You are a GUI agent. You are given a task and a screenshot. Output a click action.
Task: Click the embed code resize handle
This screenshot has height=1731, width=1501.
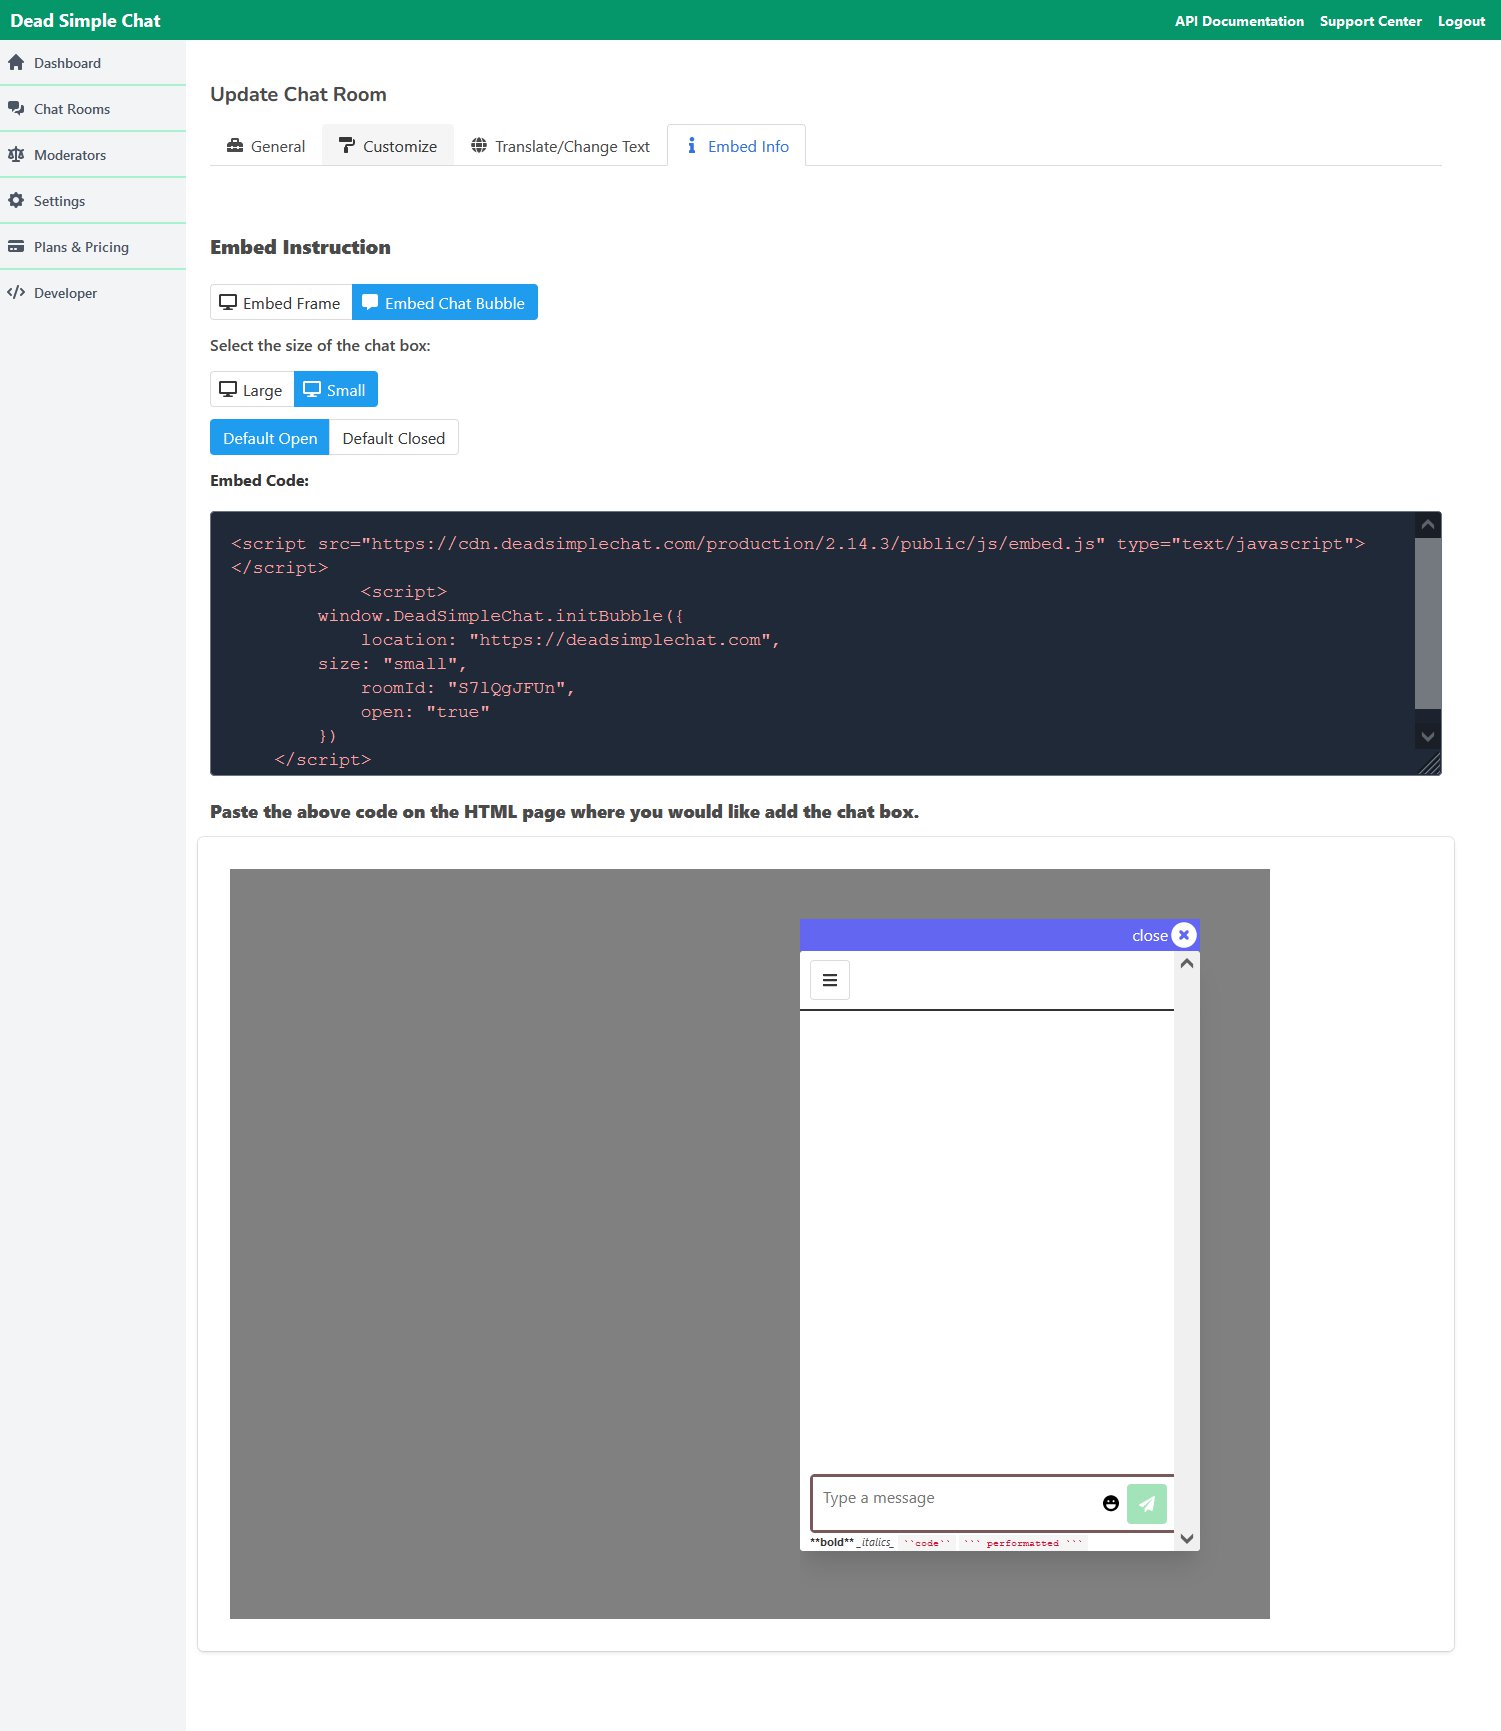pos(1431,764)
